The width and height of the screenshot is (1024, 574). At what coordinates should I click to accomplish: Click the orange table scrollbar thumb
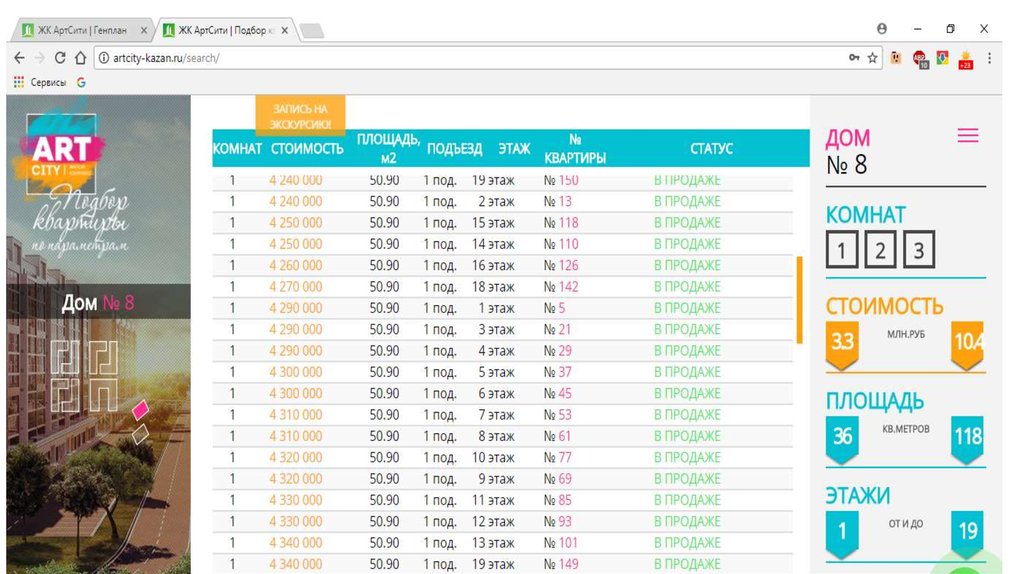coord(798,300)
